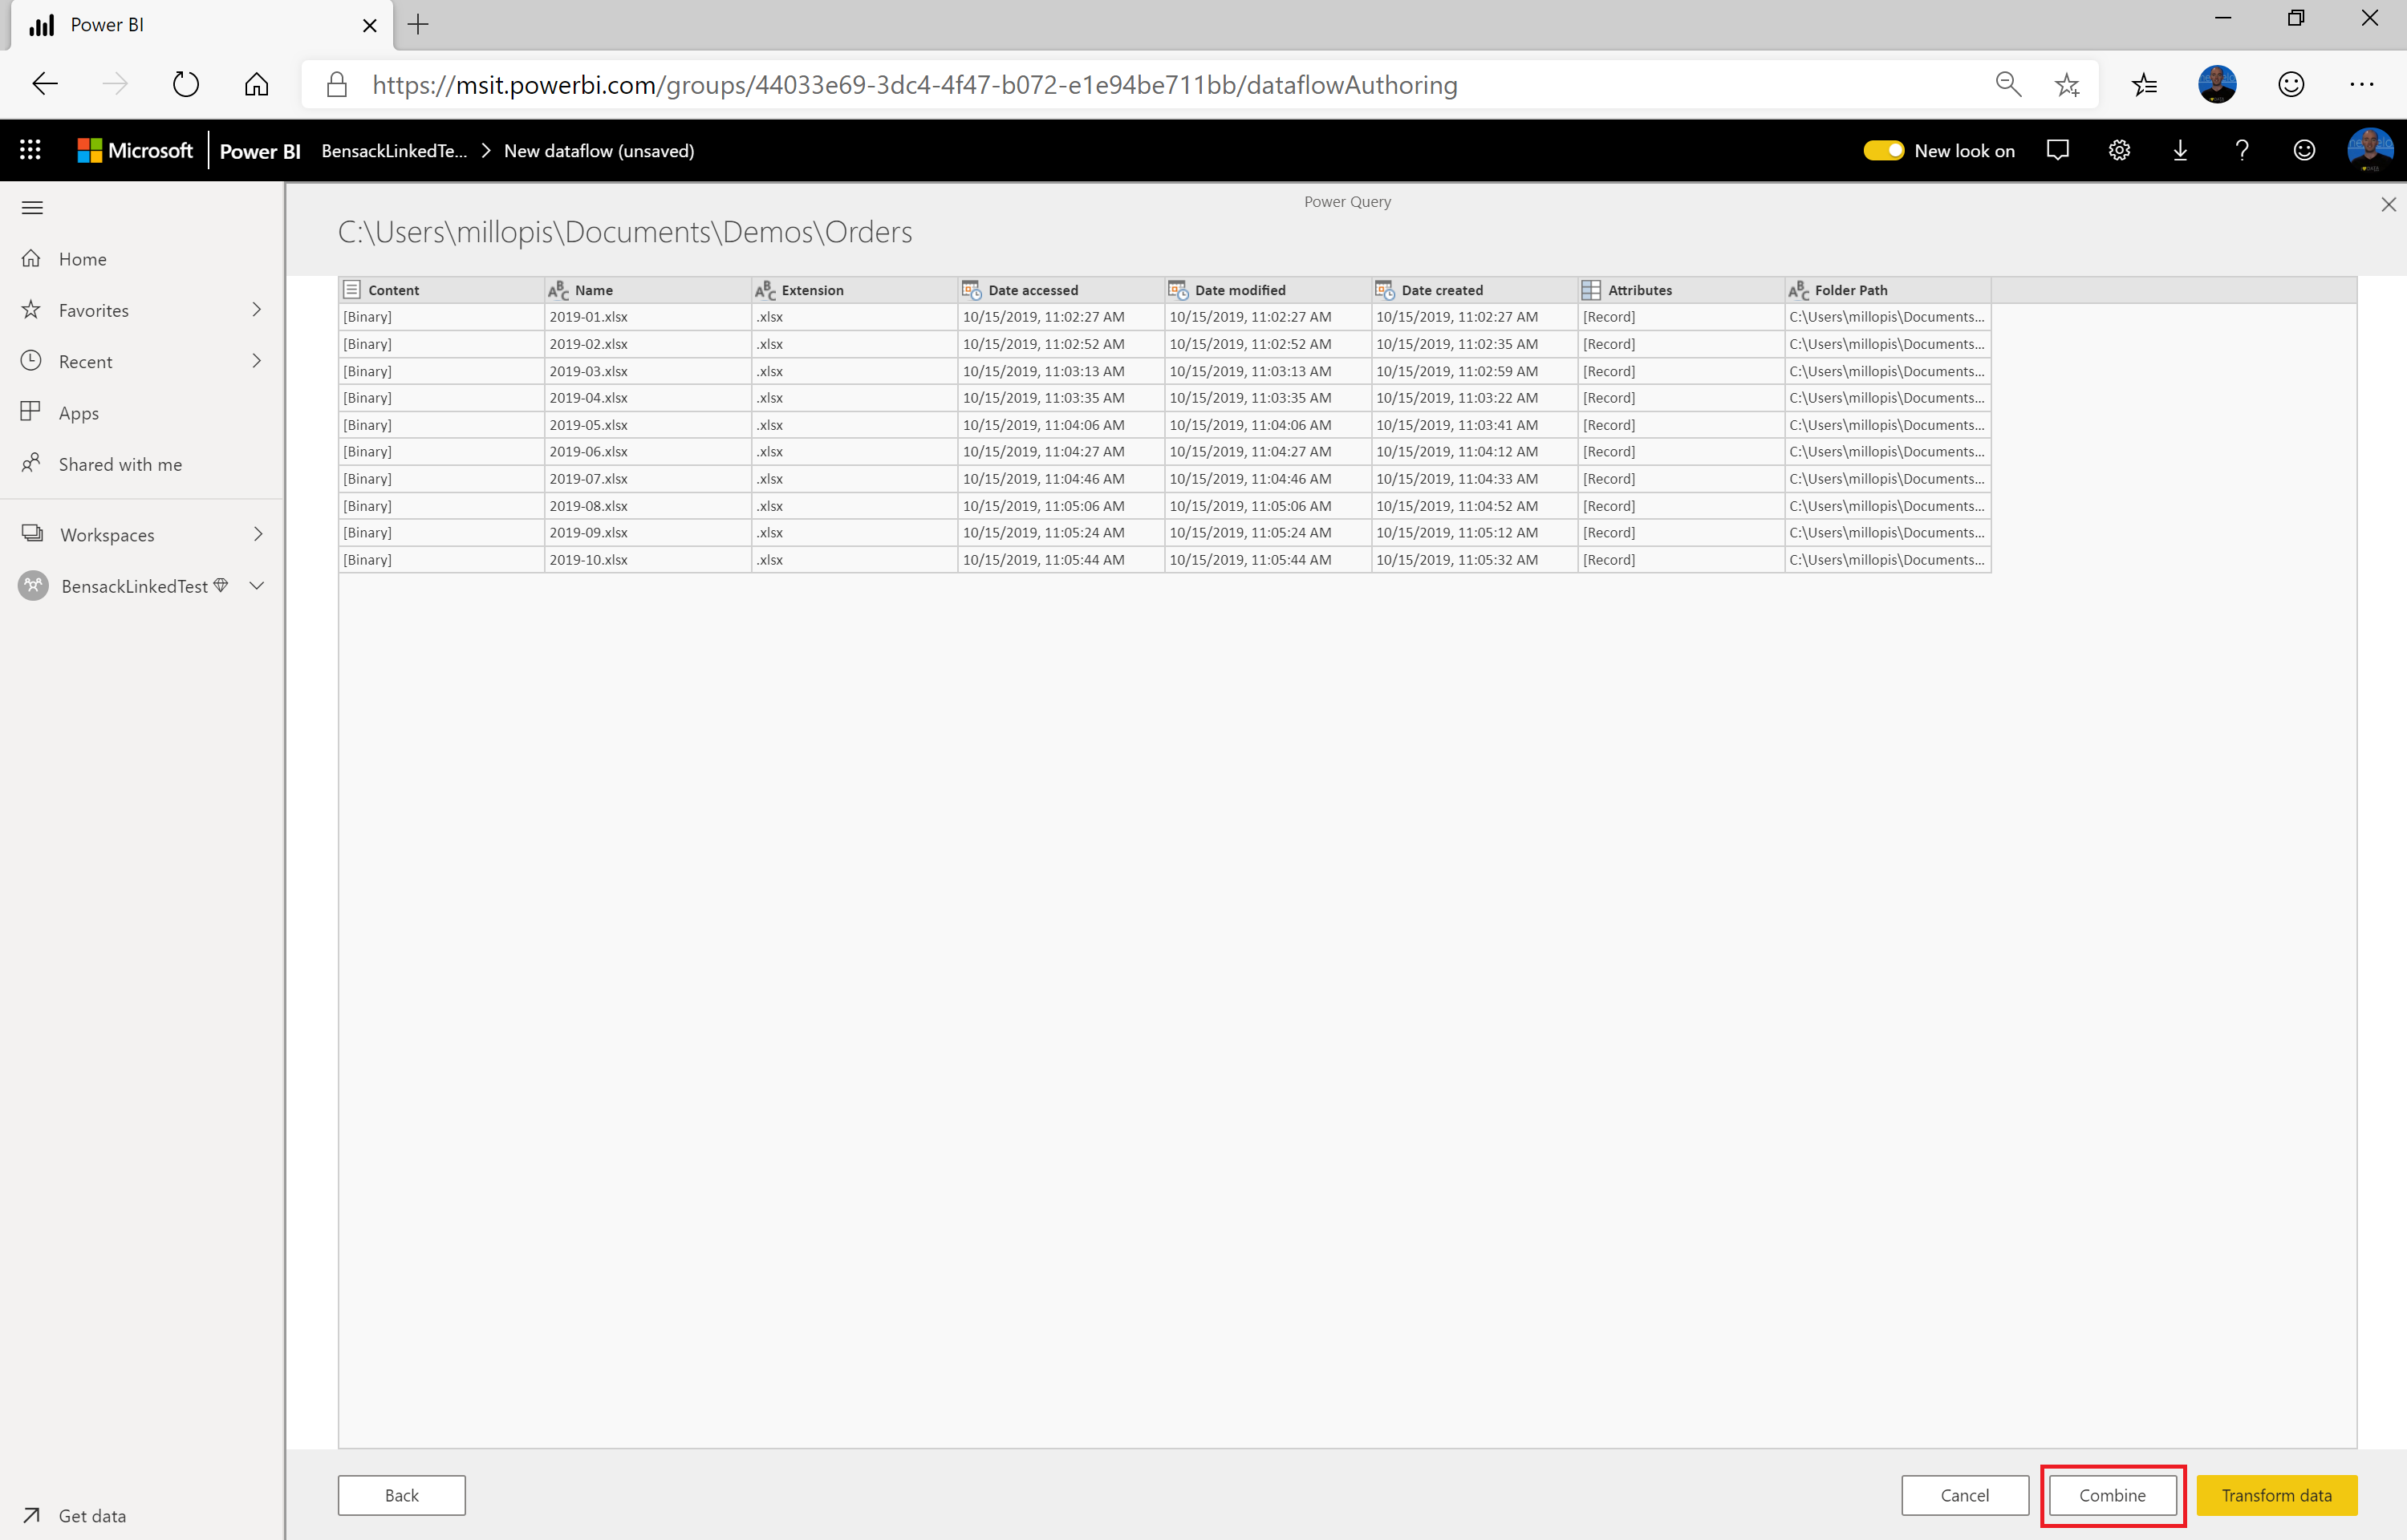
Task: Refresh the browser page
Action: point(186,84)
